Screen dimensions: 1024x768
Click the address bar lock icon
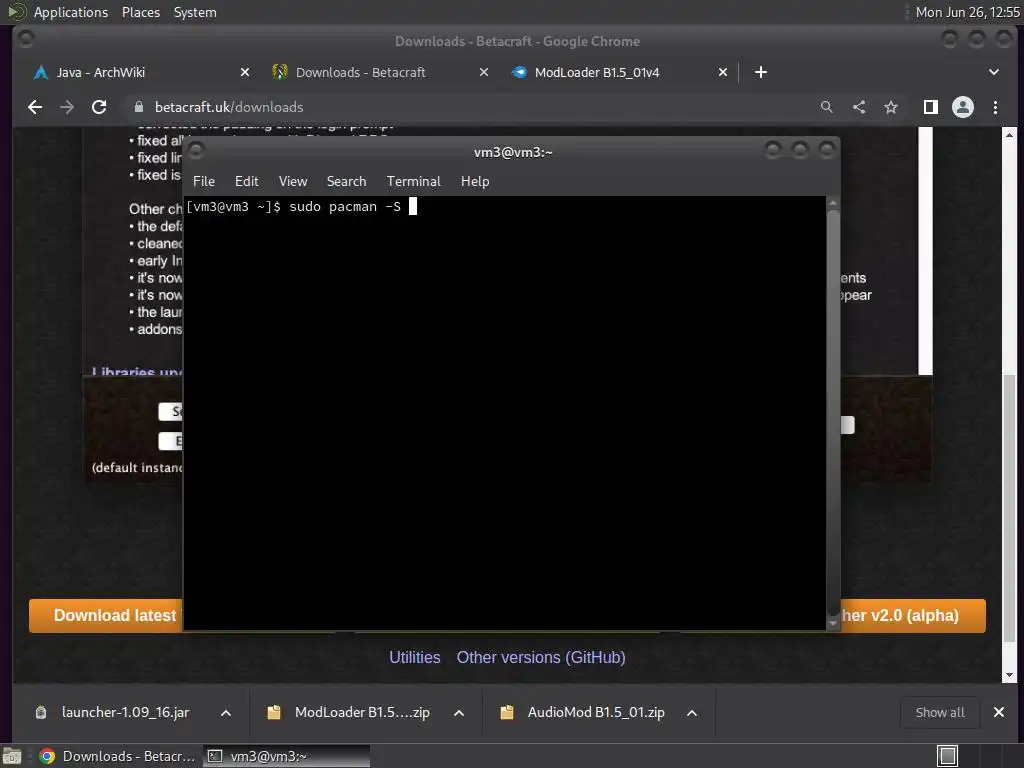coord(138,107)
